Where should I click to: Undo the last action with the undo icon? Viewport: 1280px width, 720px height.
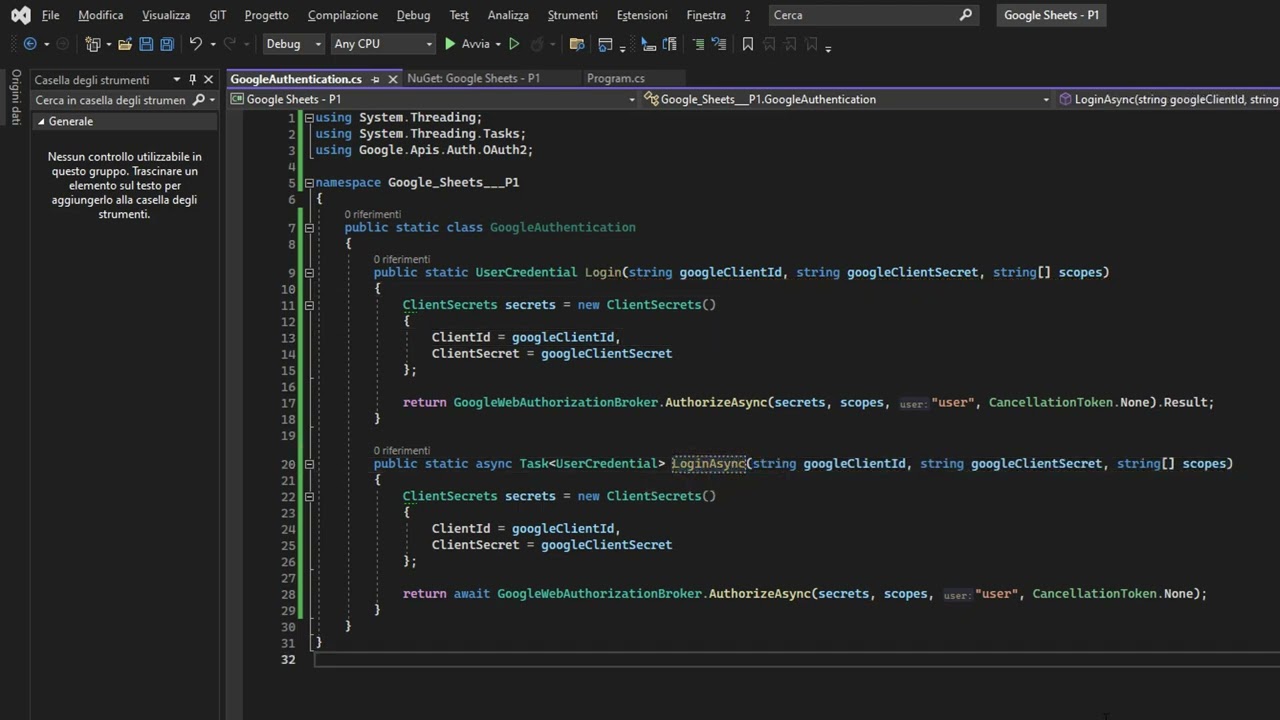tap(195, 44)
